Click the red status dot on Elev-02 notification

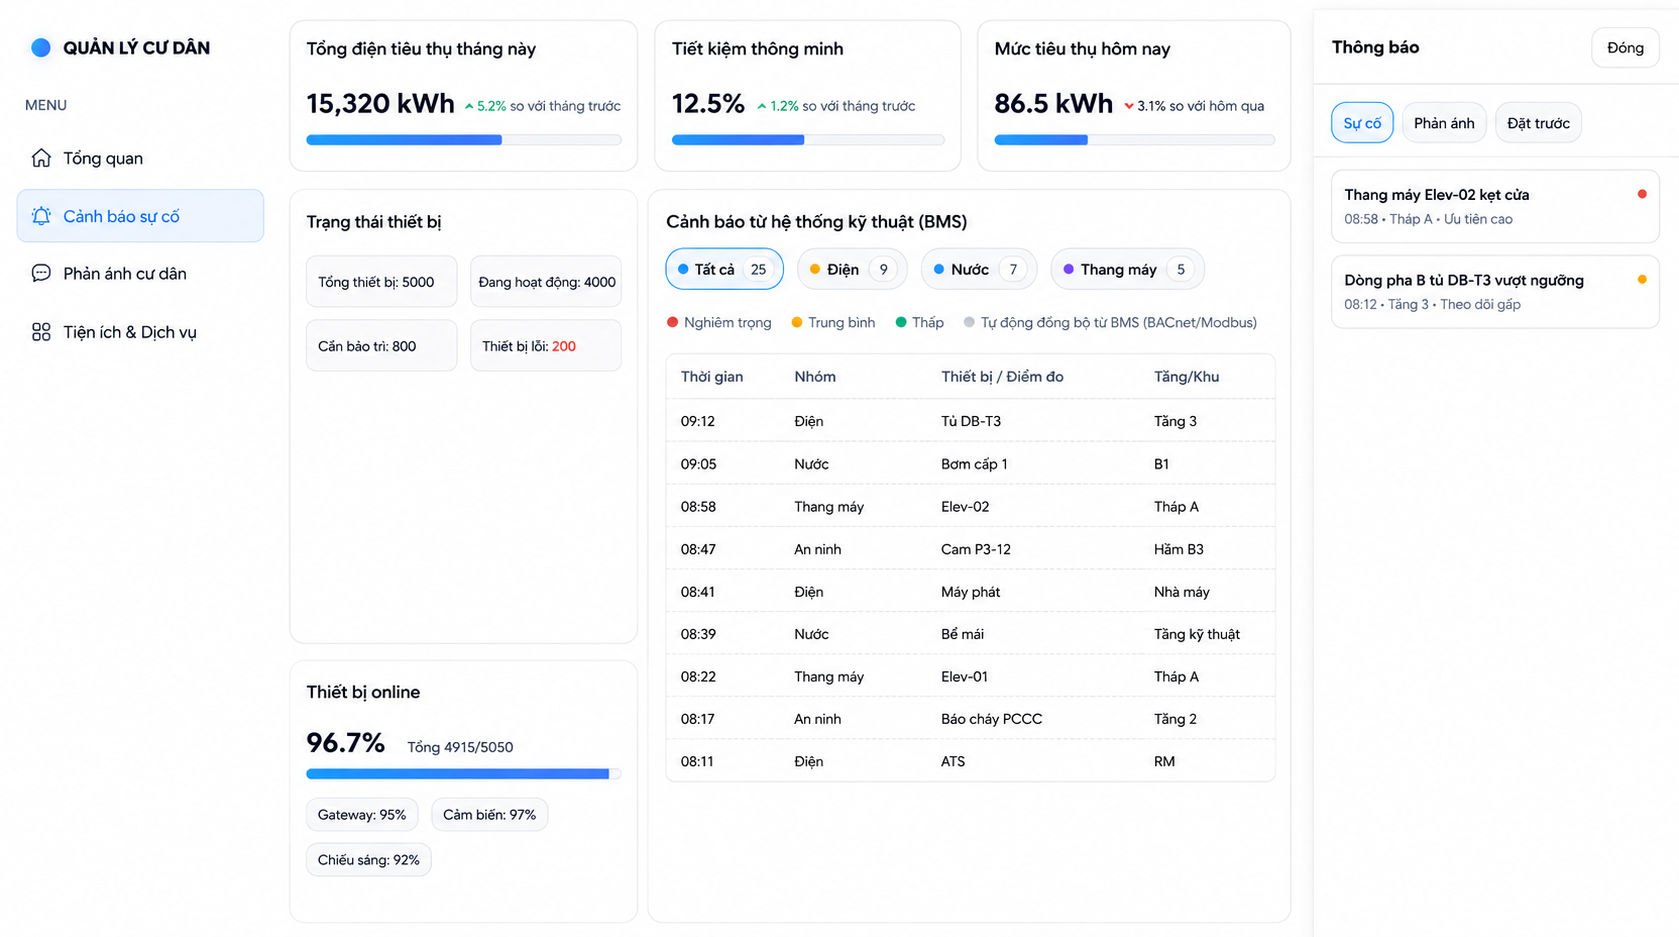pyautogui.click(x=1642, y=194)
